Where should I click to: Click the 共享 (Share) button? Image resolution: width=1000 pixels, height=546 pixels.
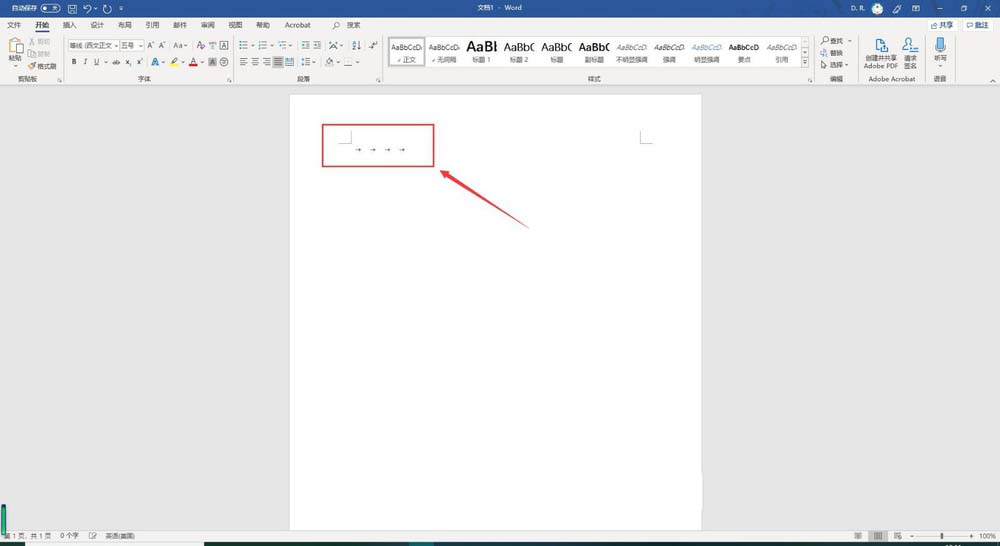(942, 25)
